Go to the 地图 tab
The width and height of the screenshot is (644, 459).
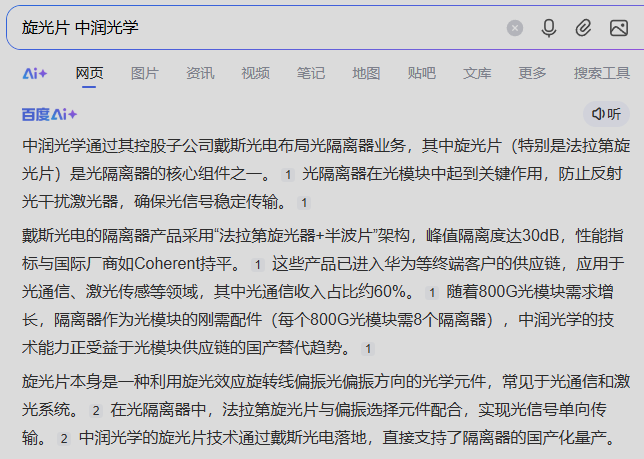[366, 73]
